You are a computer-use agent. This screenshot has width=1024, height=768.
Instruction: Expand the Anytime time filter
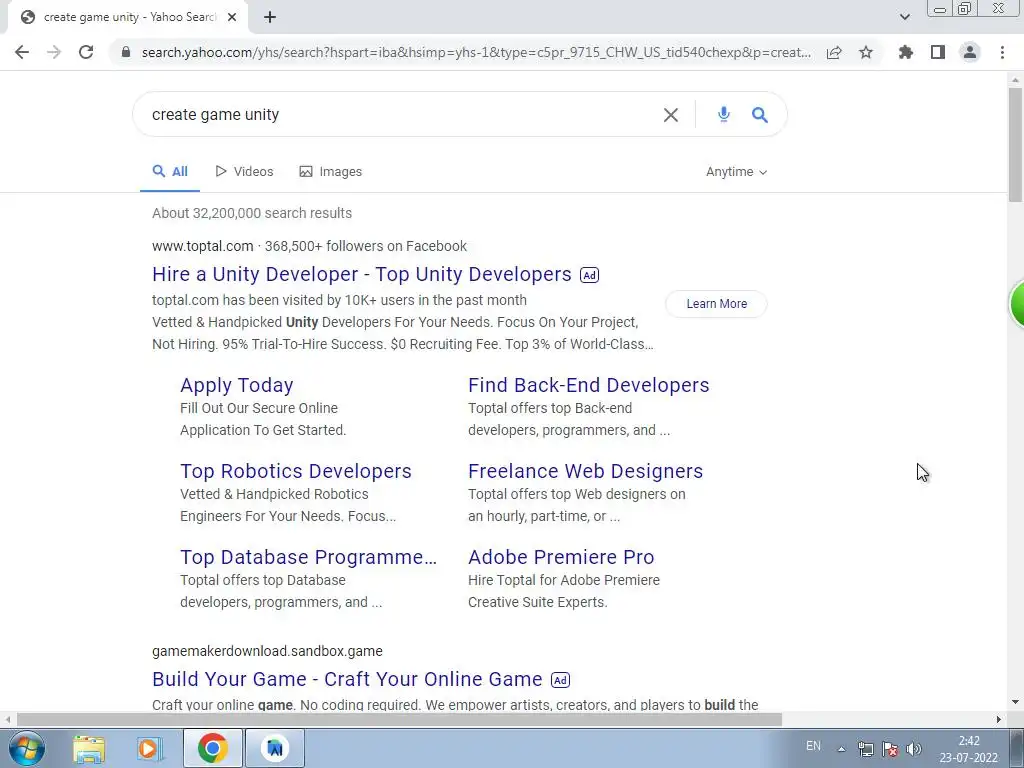click(737, 172)
